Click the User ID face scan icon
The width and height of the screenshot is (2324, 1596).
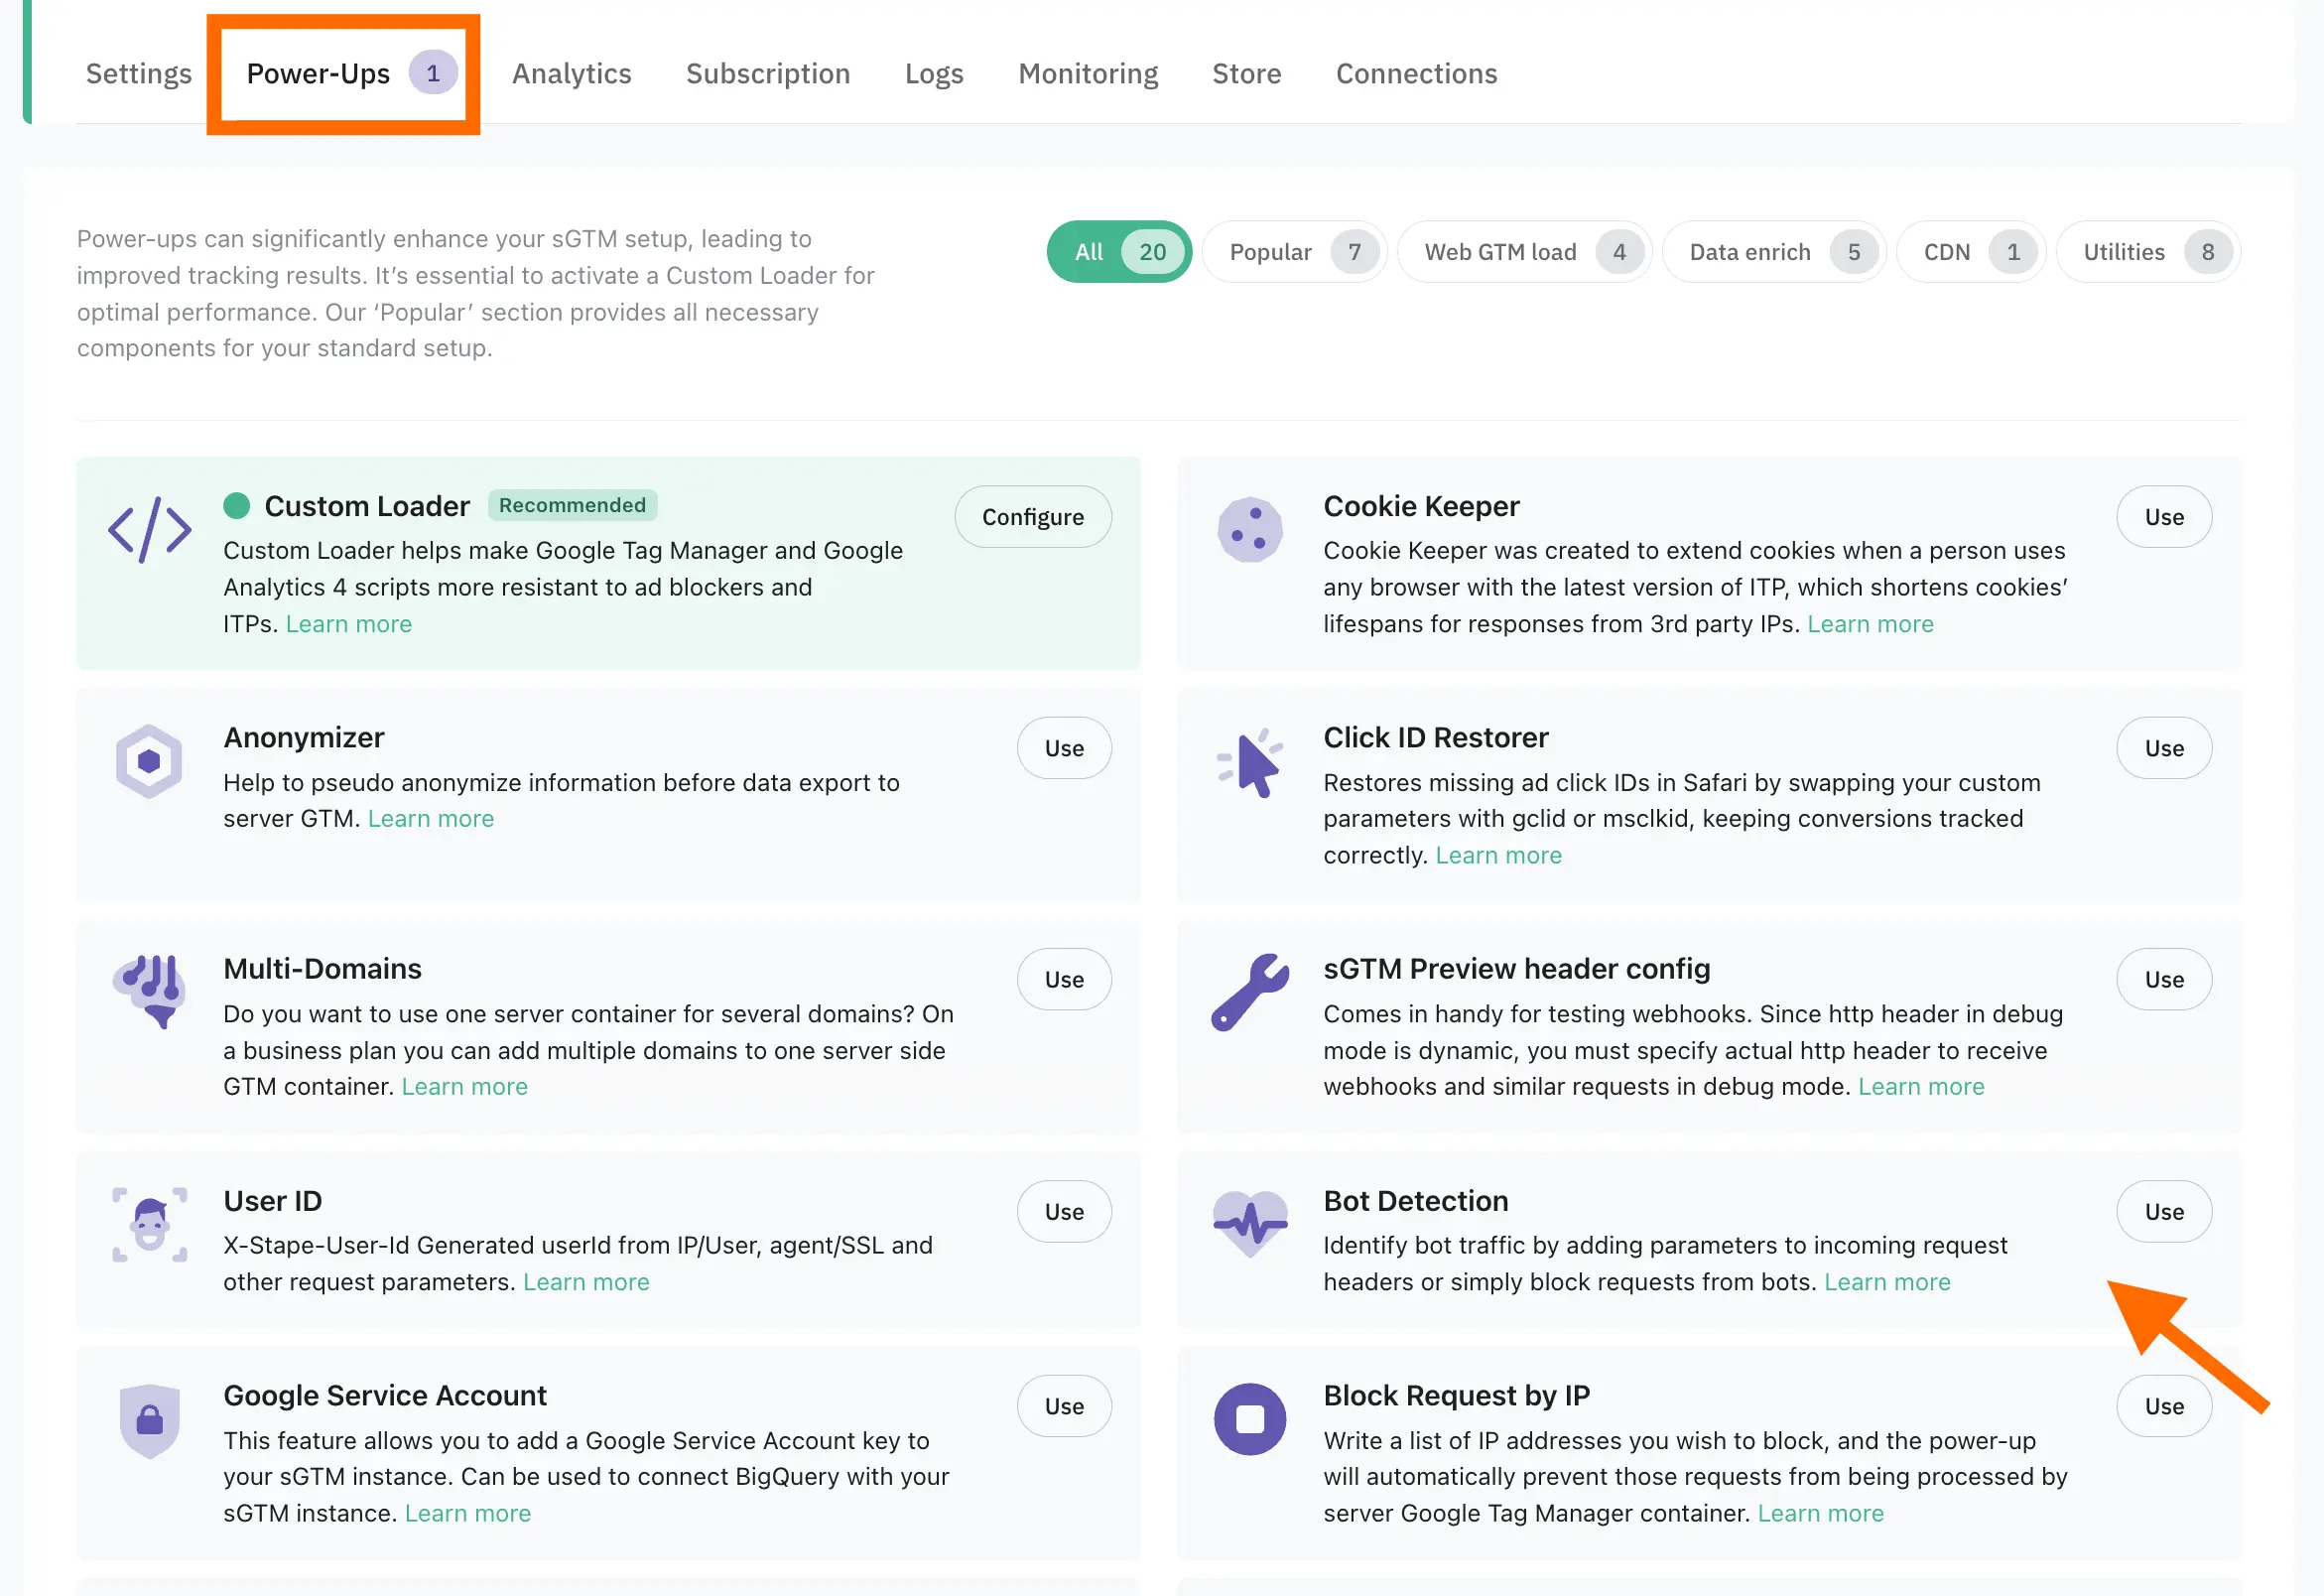click(150, 1224)
